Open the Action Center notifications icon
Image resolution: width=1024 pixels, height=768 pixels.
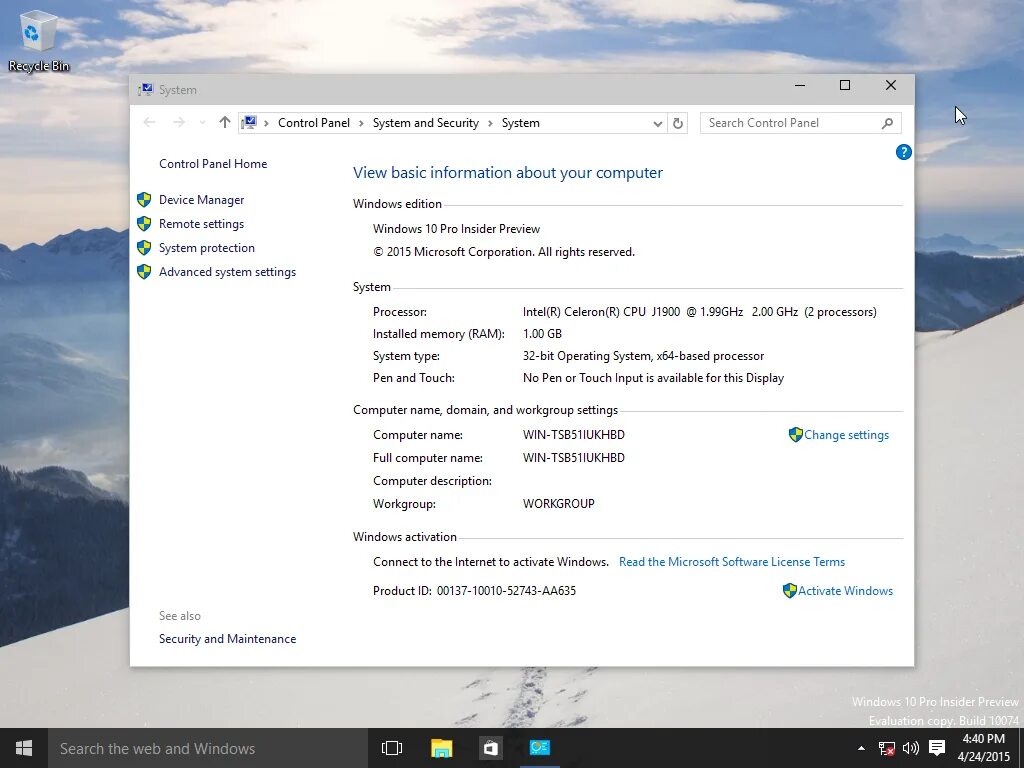click(937, 748)
